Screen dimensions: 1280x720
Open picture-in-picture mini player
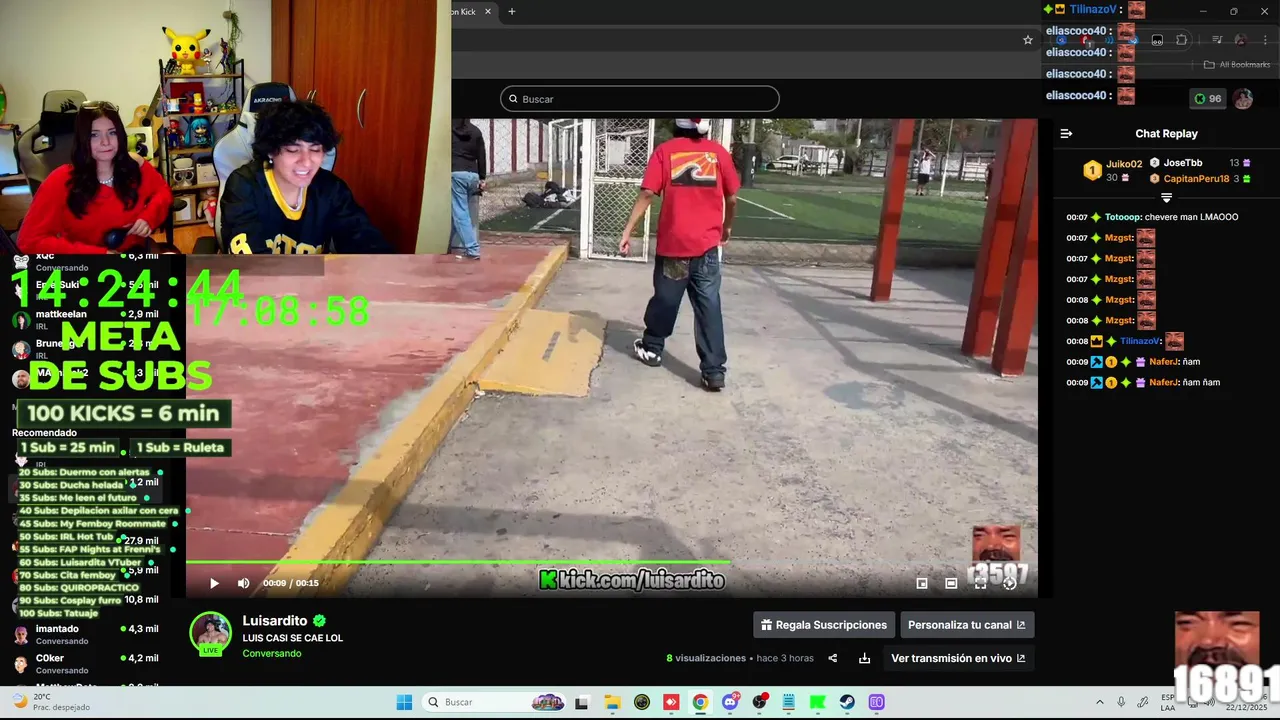(922, 583)
